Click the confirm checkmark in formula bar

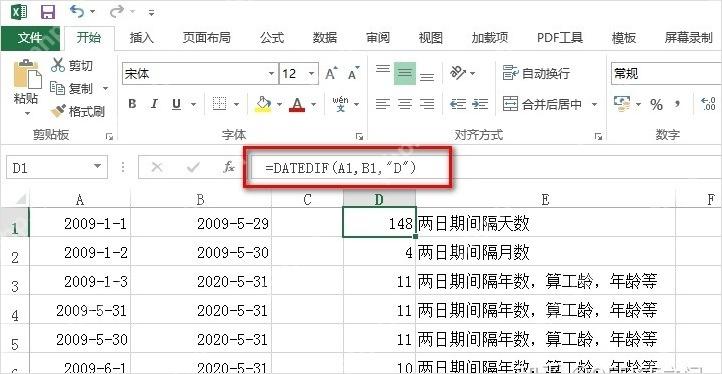[193, 167]
